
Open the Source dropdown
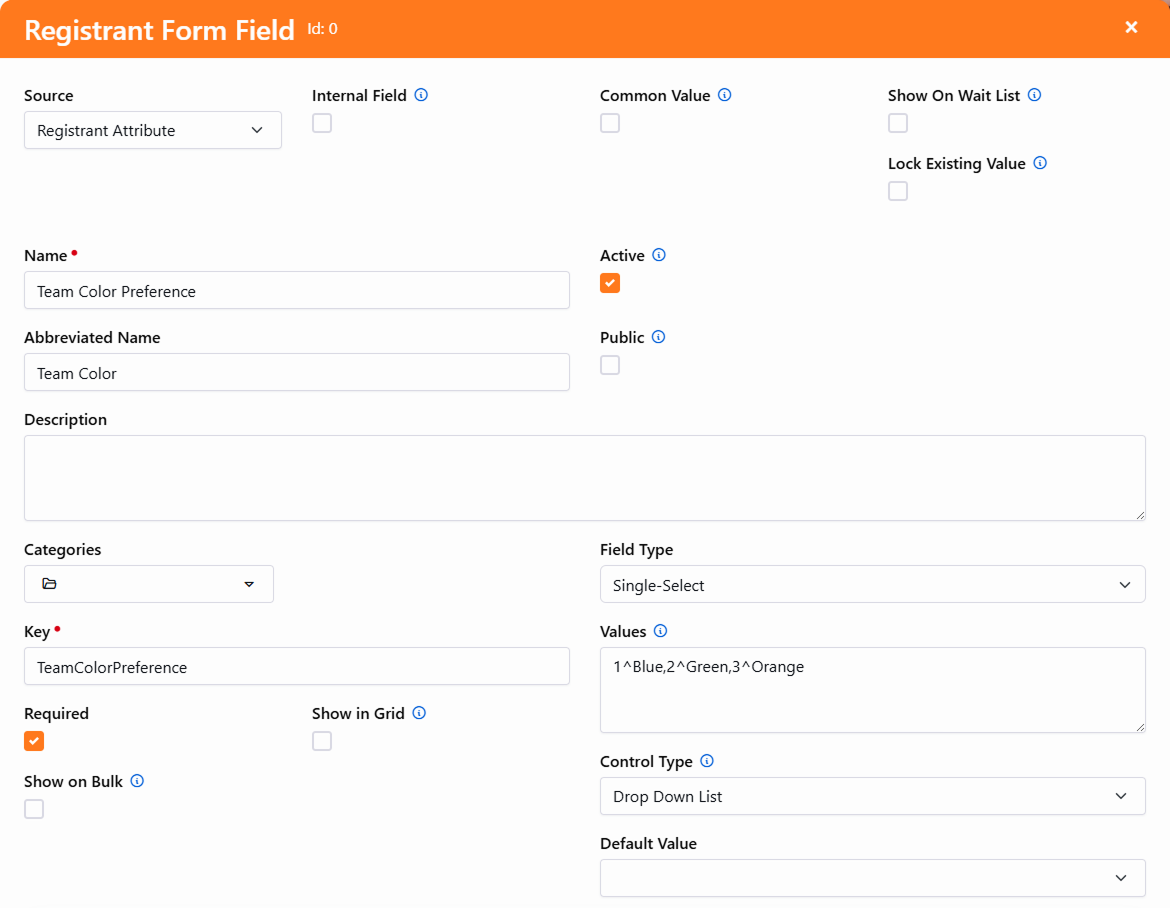point(152,130)
